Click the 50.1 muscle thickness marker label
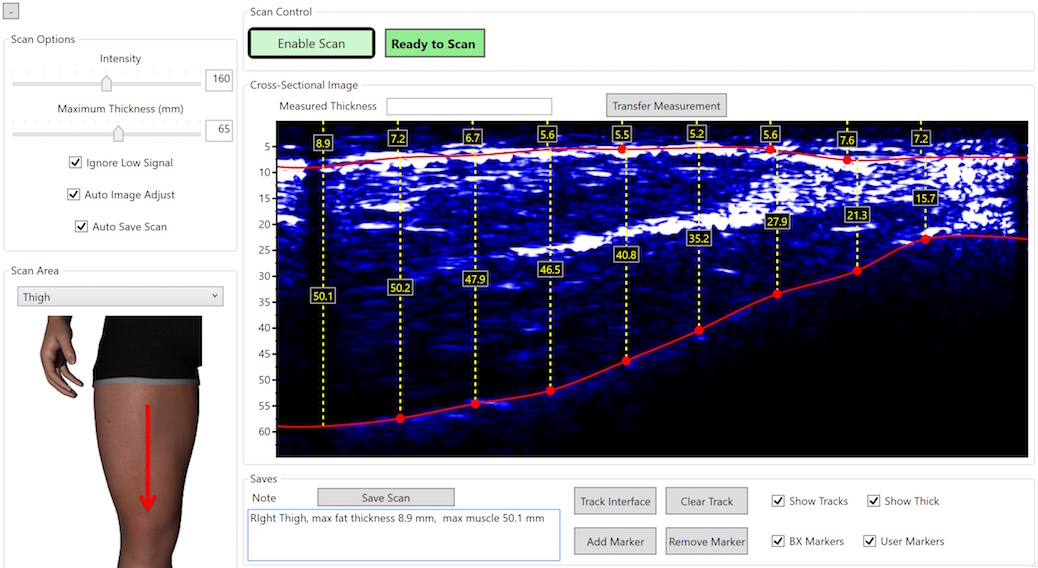 [322, 296]
